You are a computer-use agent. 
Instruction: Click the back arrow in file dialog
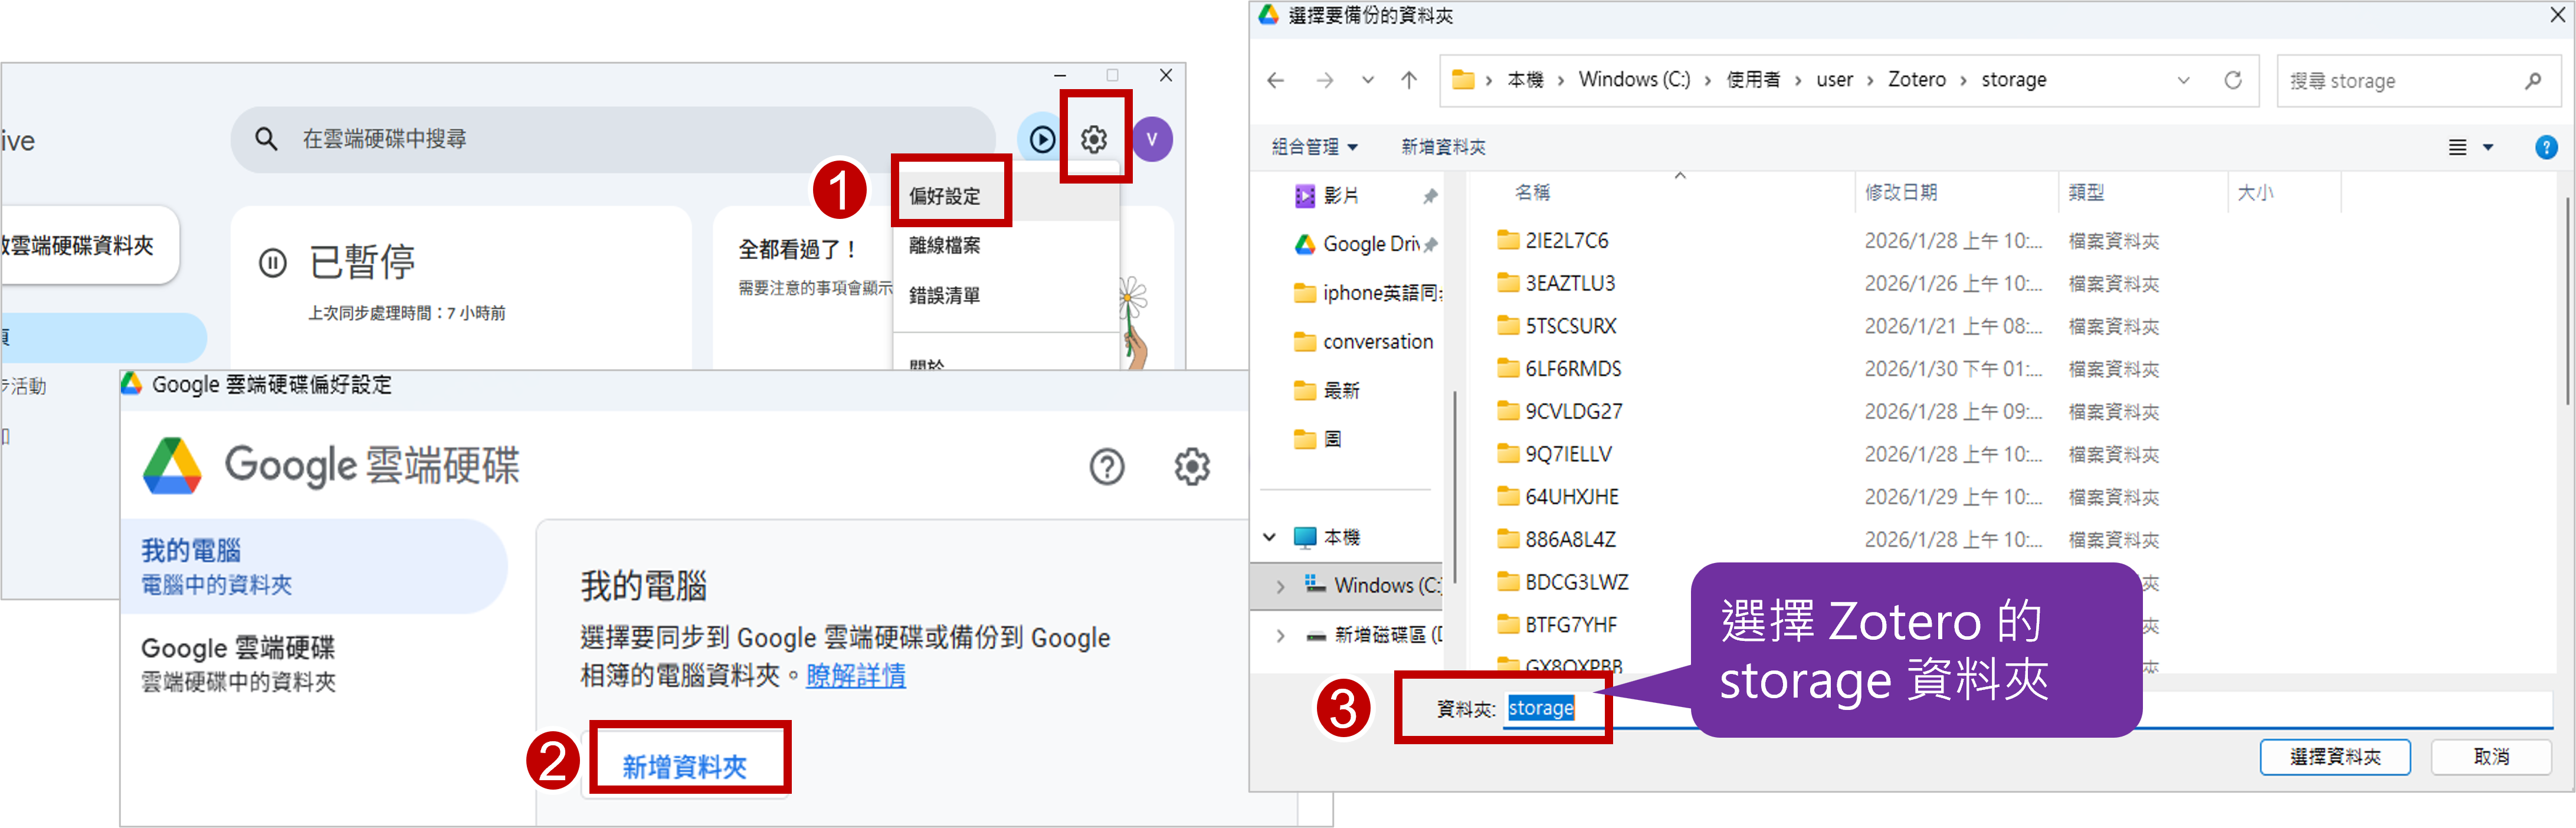1275,80
